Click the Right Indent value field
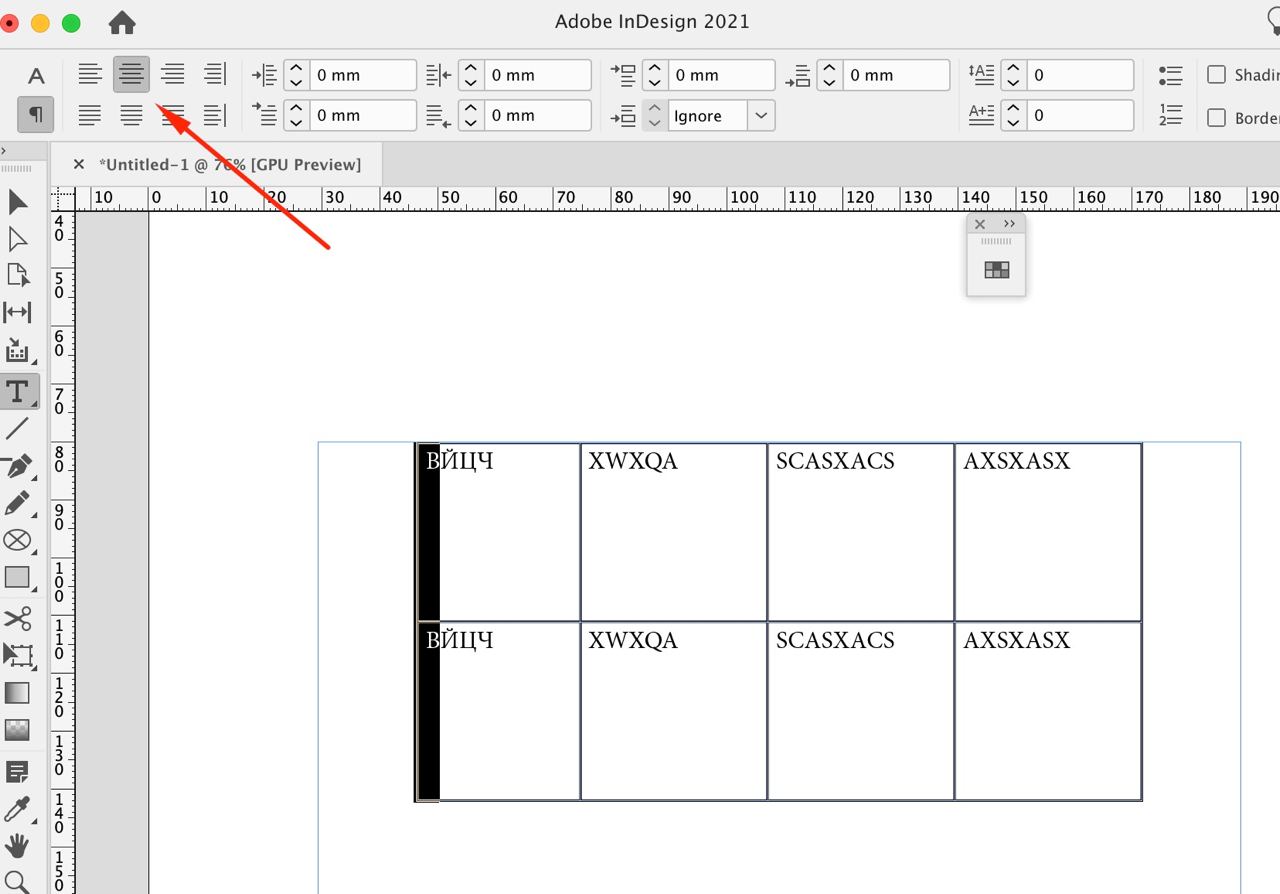Image resolution: width=1280 pixels, height=894 pixels. 538,75
